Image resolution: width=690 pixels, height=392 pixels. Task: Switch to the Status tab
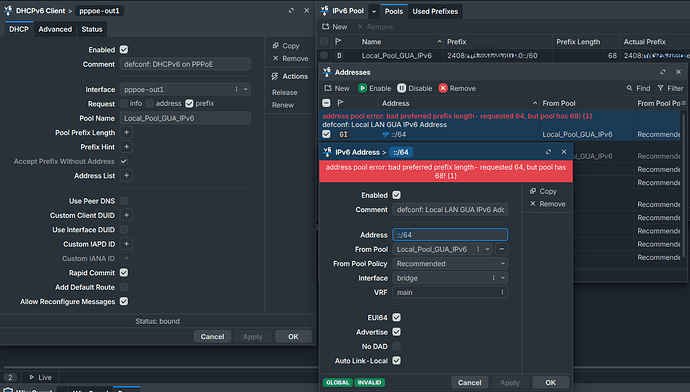(x=92, y=29)
